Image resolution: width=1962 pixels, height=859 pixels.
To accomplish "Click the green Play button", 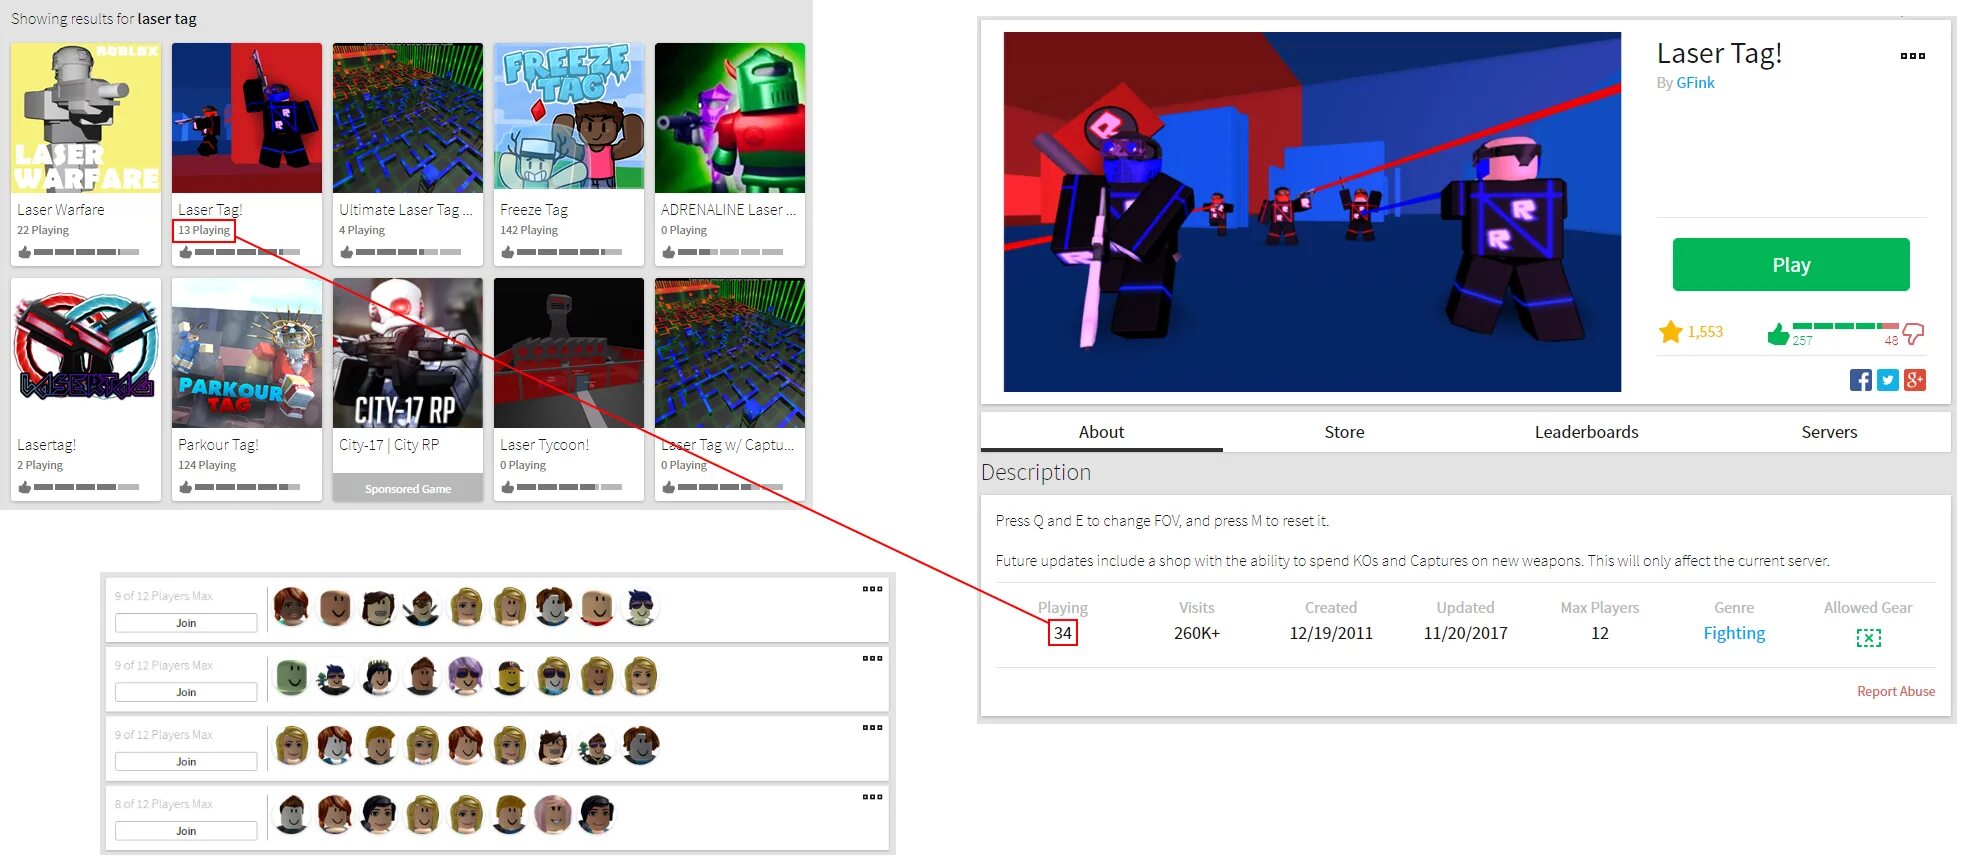I will pyautogui.click(x=1791, y=265).
